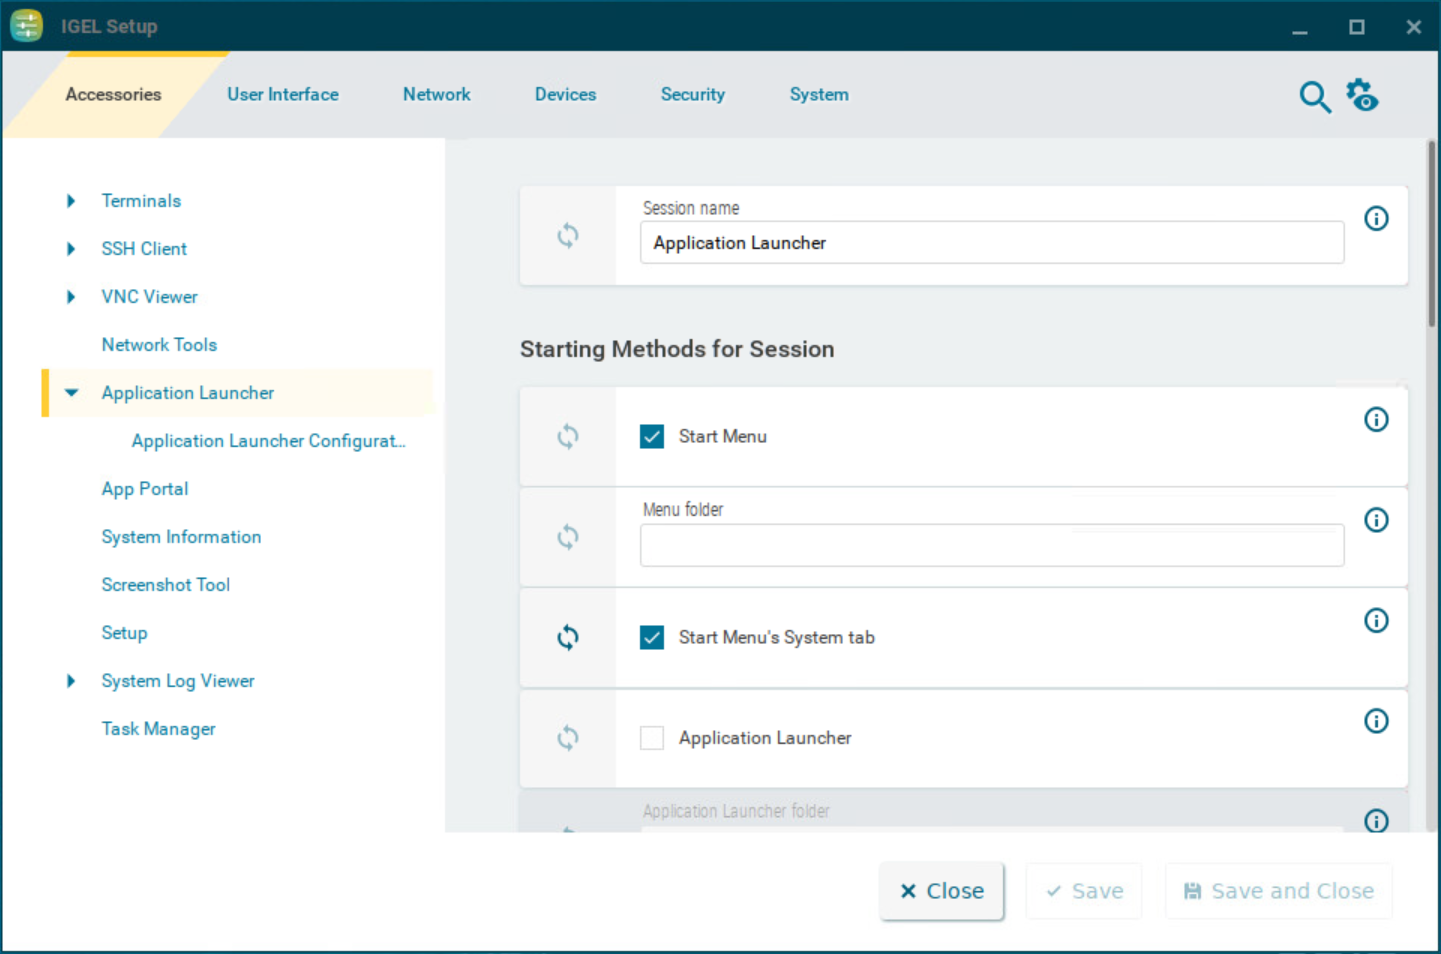Switch to the Network tab
The height and width of the screenshot is (954, 1441).
pyautogui.click(x=436, y=95)
